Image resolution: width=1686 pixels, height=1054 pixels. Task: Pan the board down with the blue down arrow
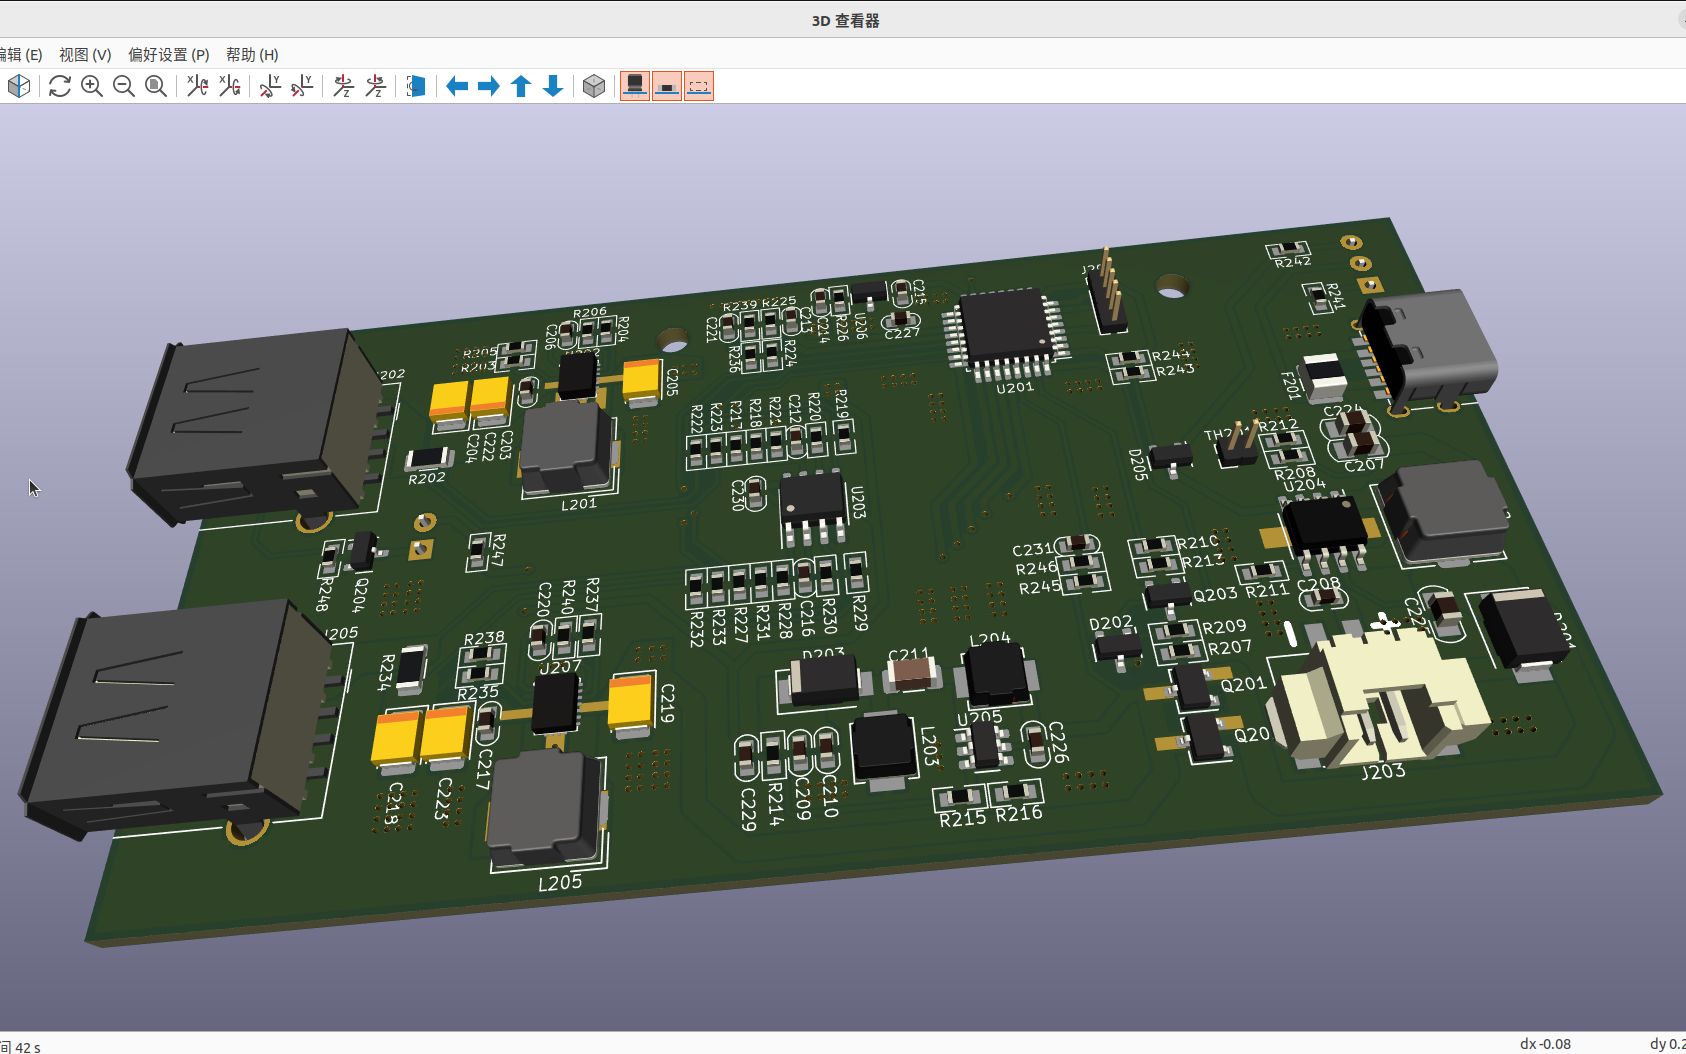(x=553, y=86)
